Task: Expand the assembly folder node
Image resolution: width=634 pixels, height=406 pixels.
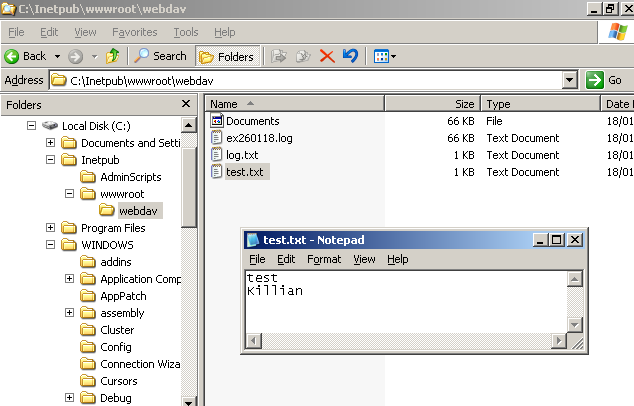Action: coord(70,312)
